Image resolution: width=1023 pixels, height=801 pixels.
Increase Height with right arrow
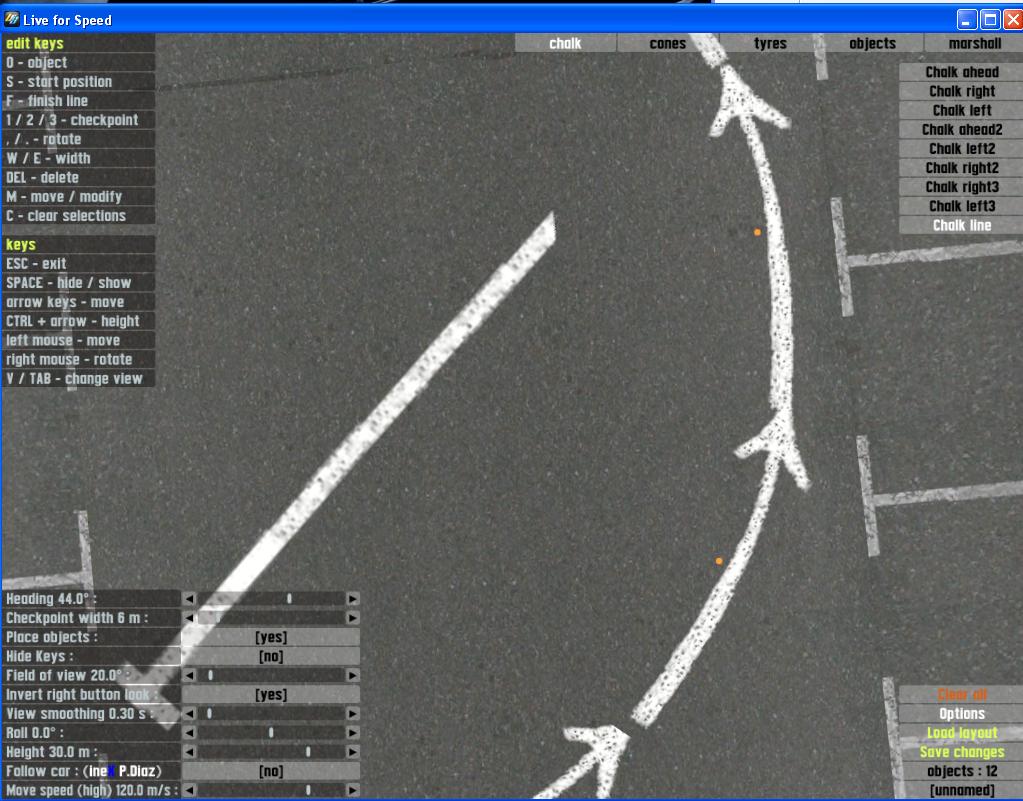pos(353,752)
